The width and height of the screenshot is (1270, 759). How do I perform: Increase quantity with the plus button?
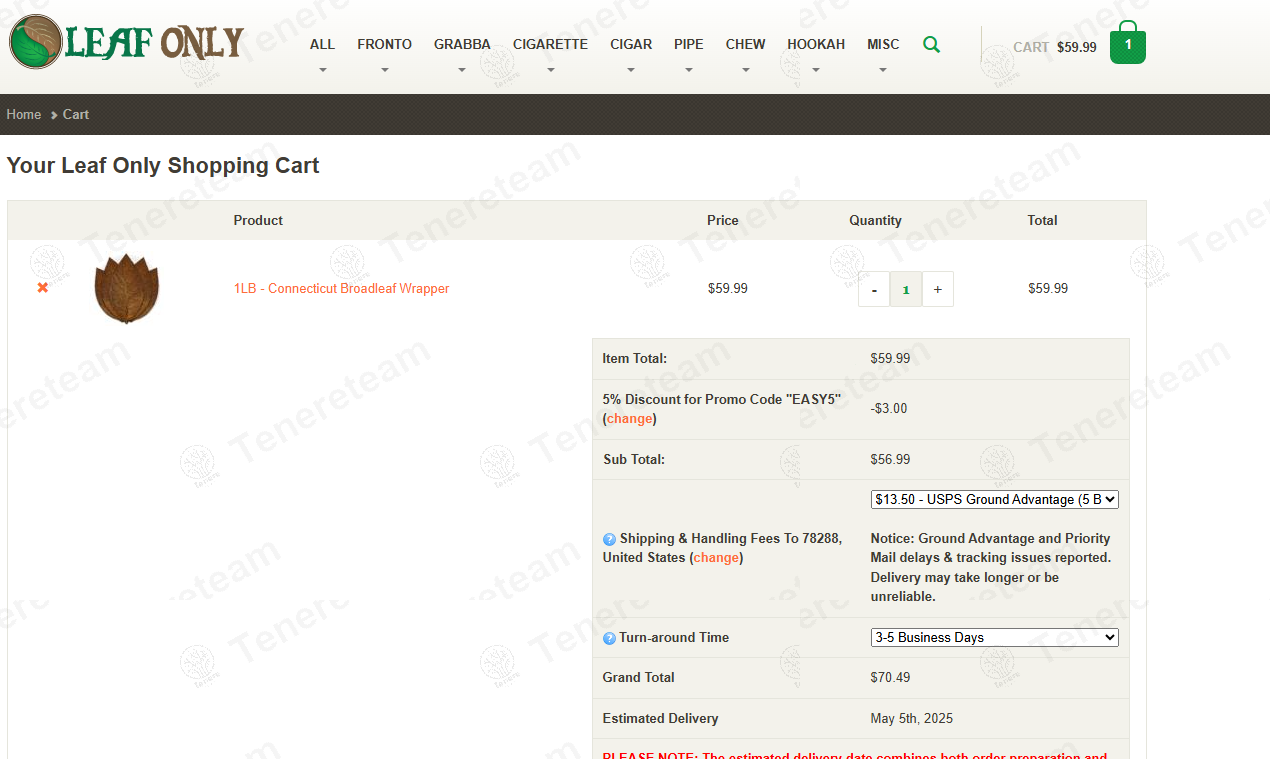point(937,289)
